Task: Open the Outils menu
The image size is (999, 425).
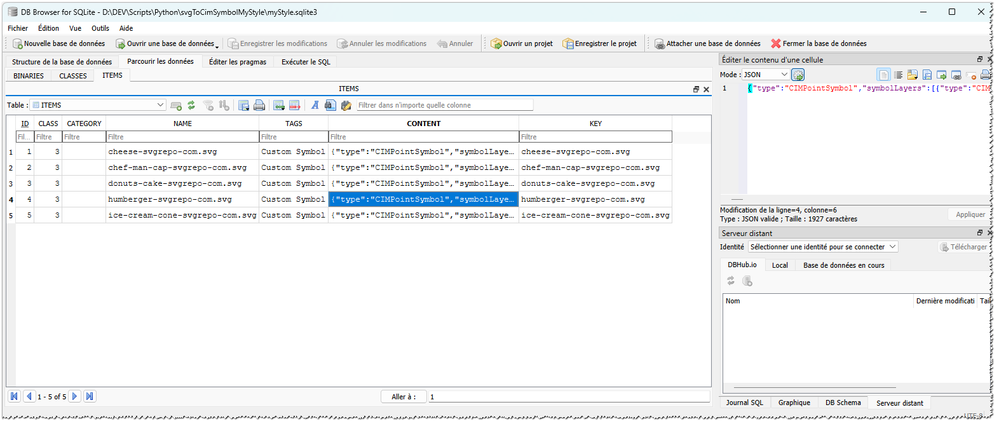Action: (x=100, y=28)
